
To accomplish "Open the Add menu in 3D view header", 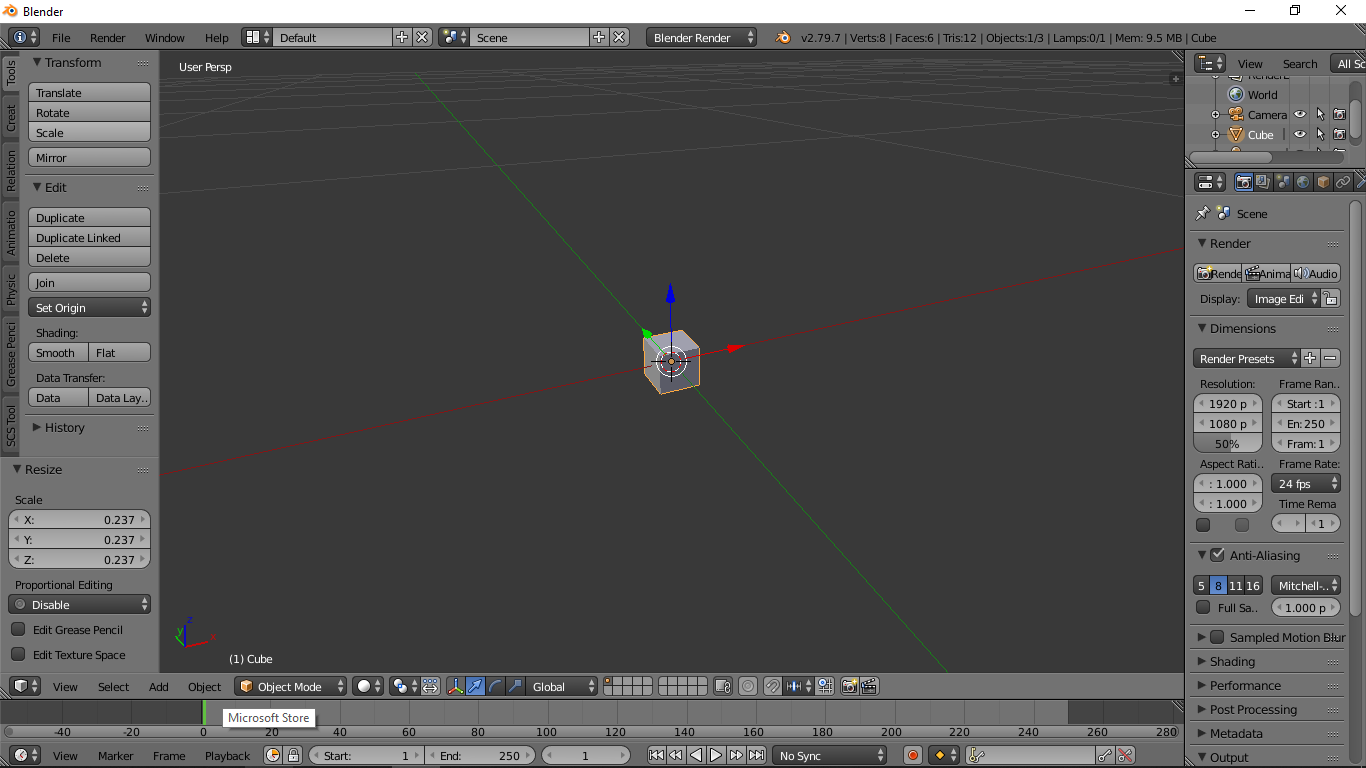I will pyautogui.click(x=159, y=686).
